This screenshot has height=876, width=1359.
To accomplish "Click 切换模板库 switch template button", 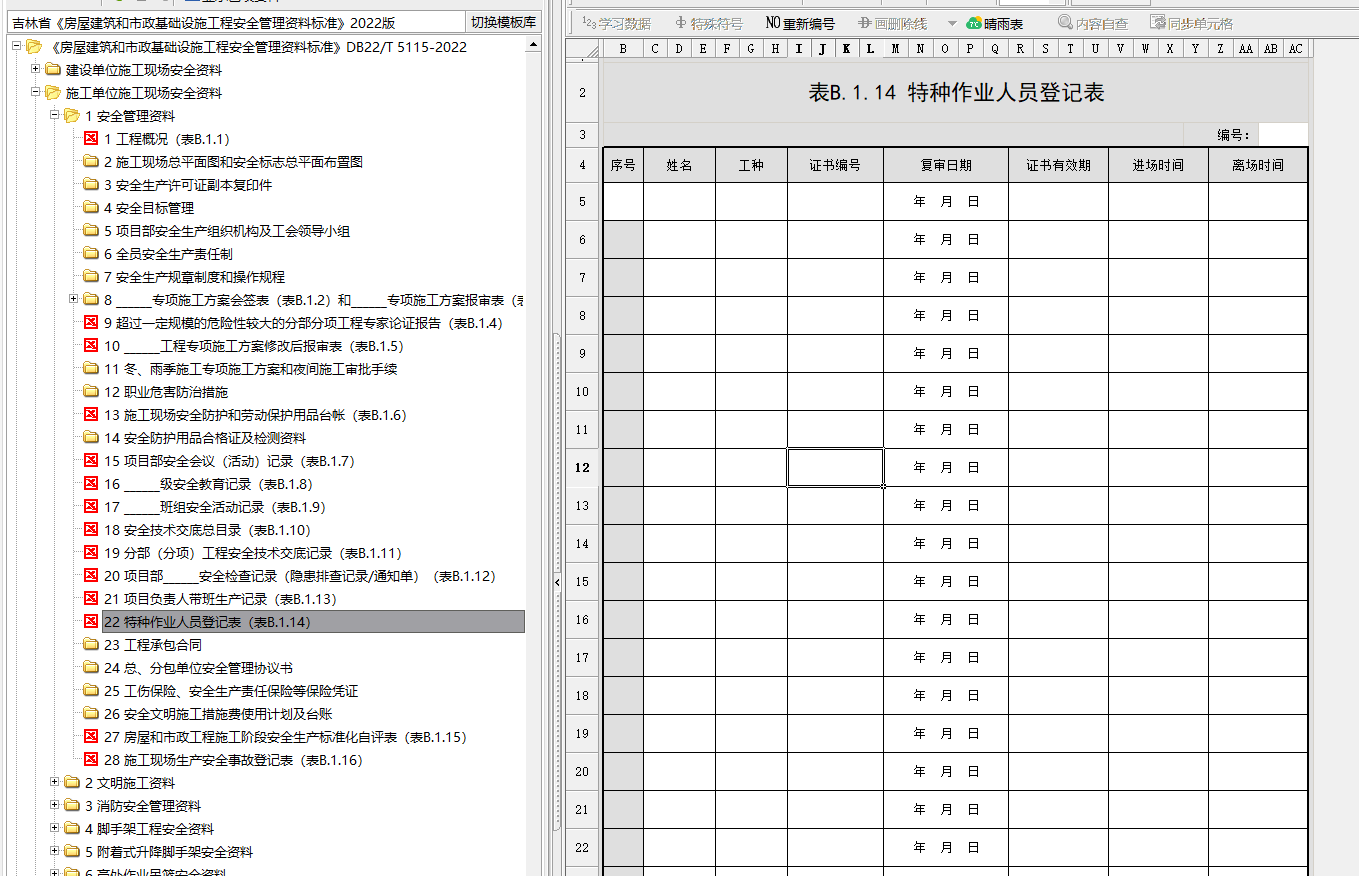I will [x=503, y=22].
